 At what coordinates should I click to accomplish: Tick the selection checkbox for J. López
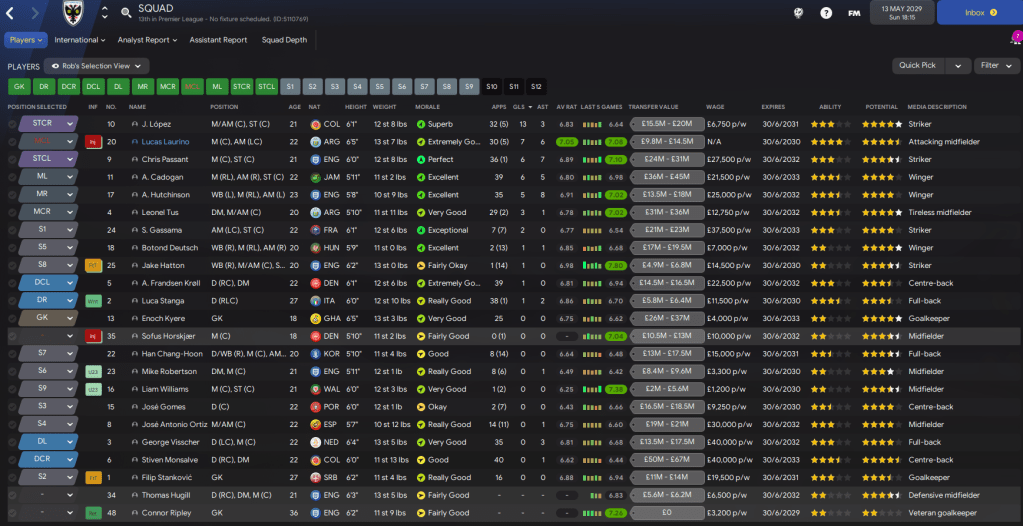[12, 125]
